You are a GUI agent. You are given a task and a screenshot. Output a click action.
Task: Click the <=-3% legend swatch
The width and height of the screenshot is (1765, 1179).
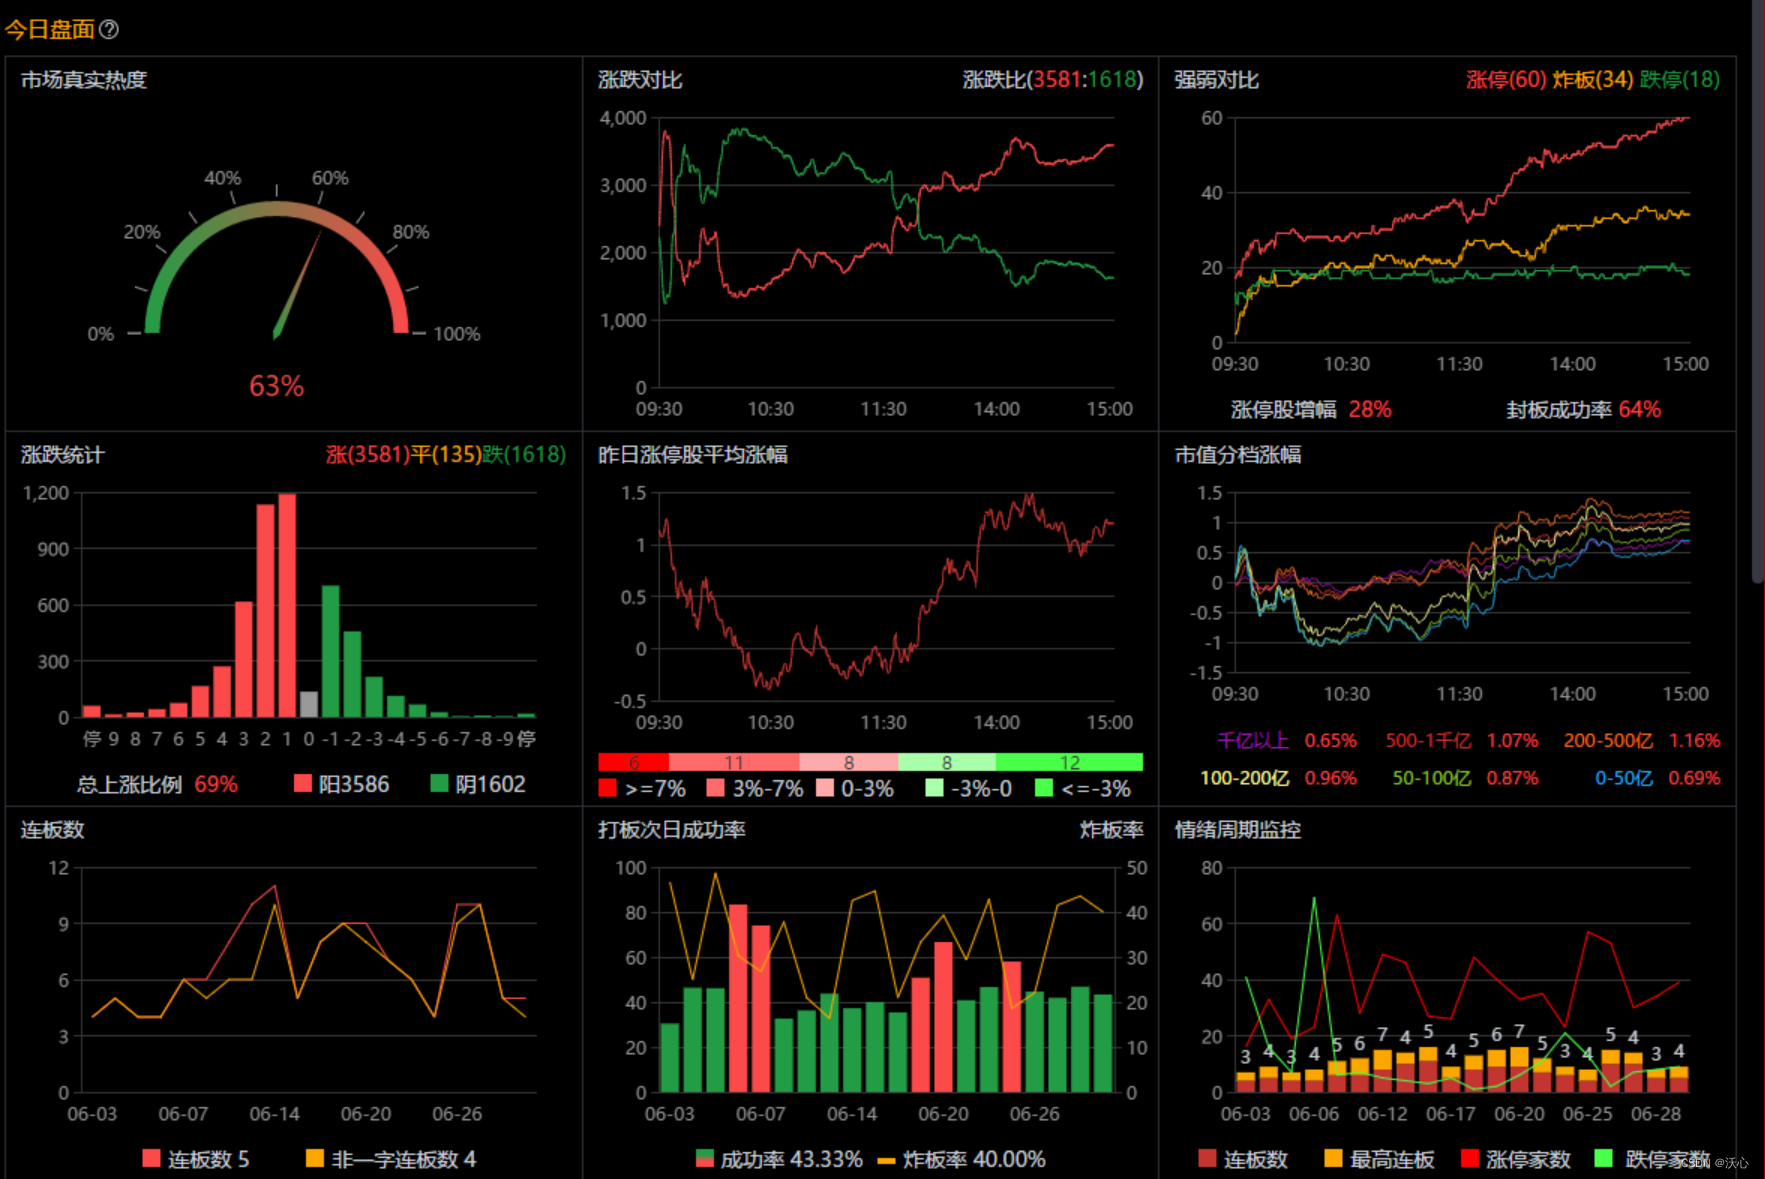click(1044, 788)
